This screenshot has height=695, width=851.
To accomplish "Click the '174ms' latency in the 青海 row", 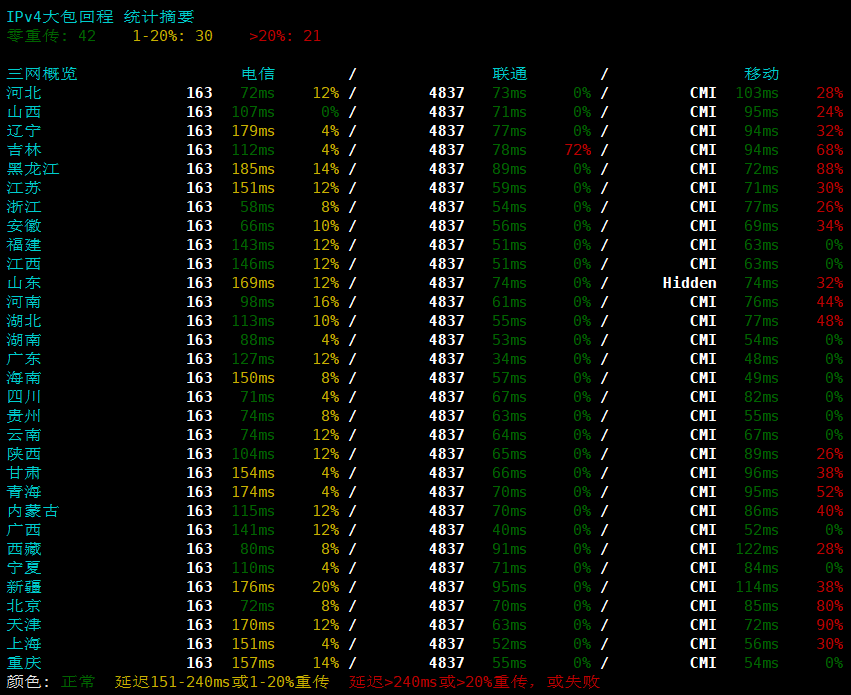I will pyautogui.click(x=253, y=492).
